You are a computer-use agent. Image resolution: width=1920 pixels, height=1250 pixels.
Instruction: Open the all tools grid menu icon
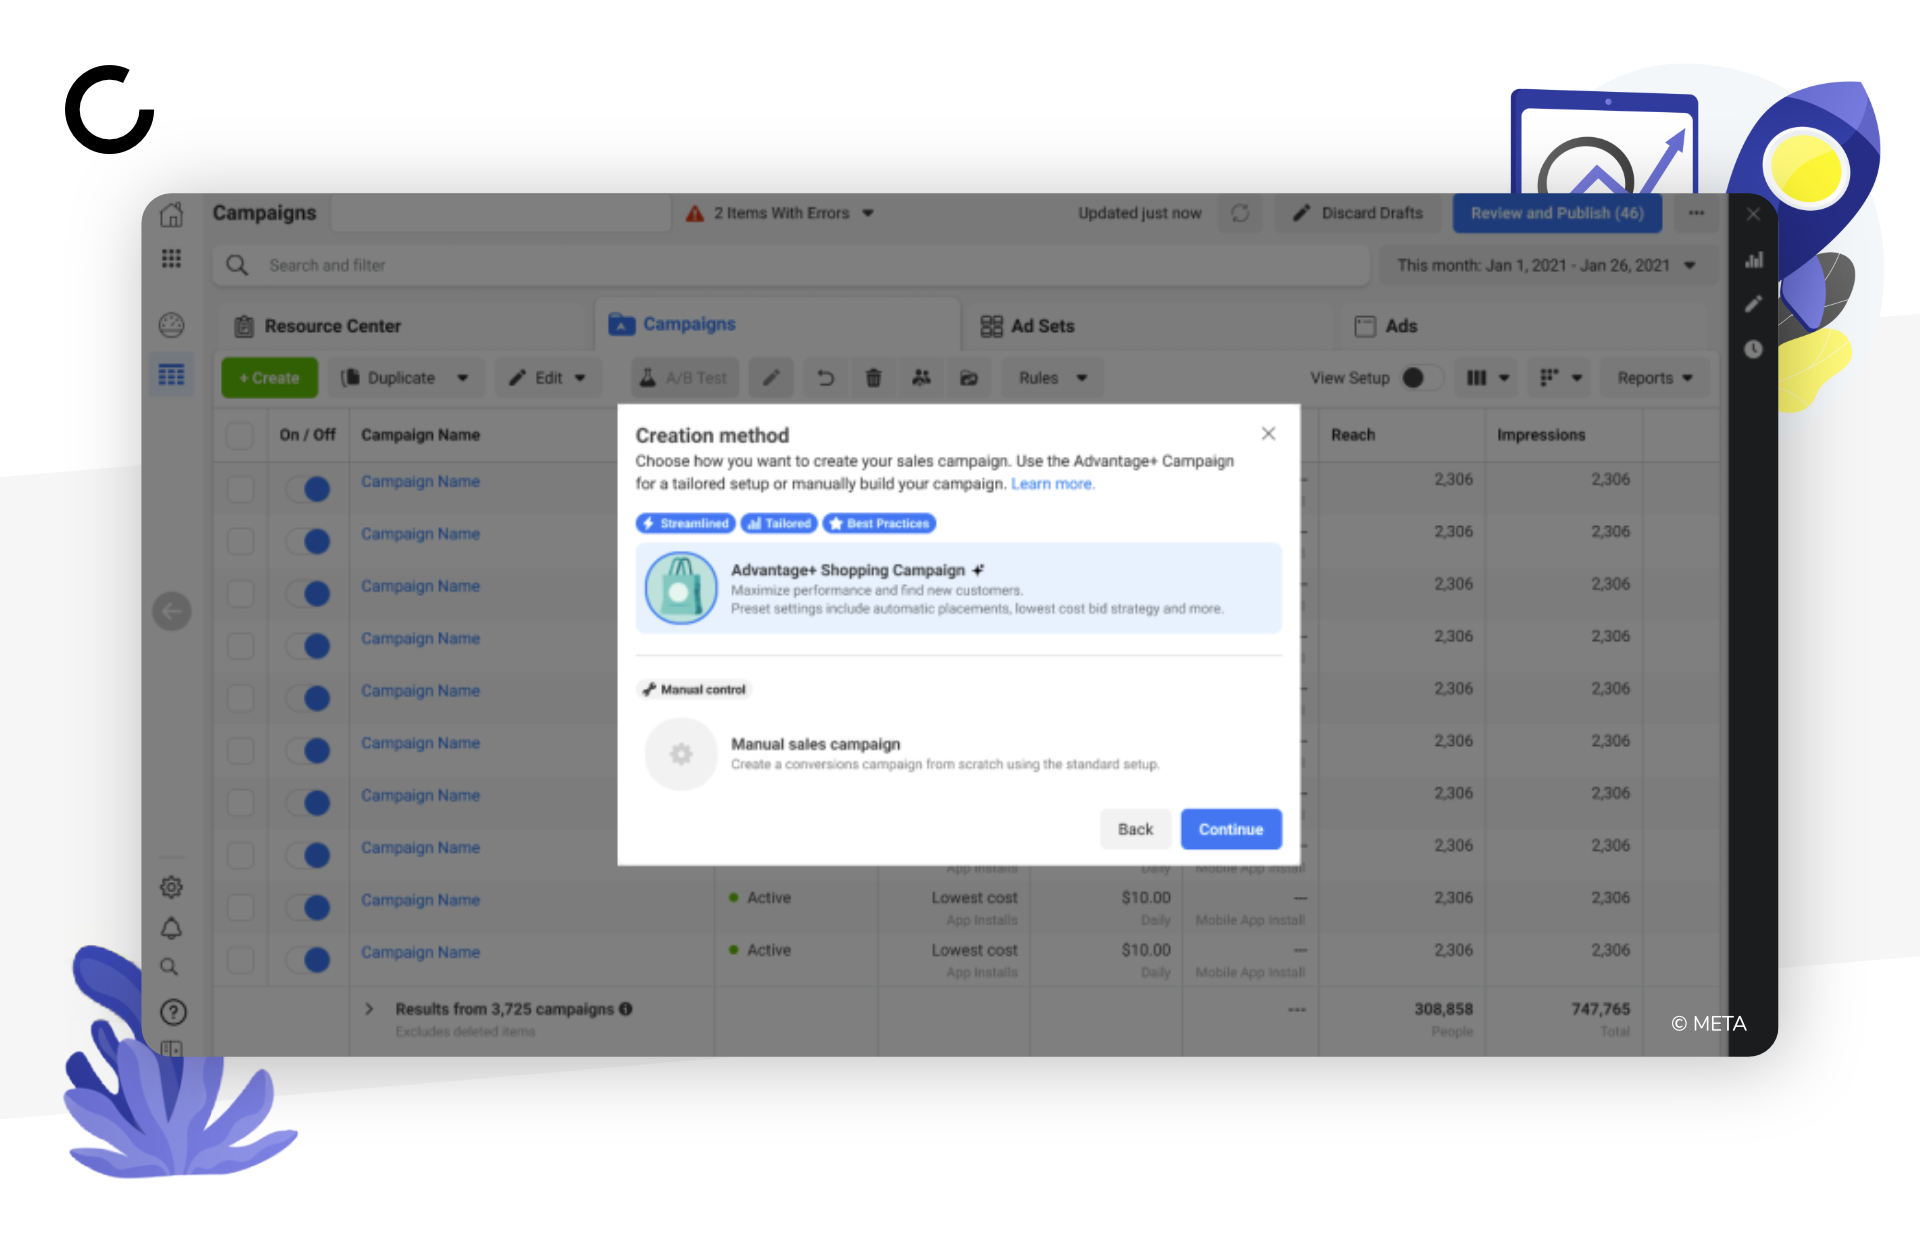tap(172, 259)
